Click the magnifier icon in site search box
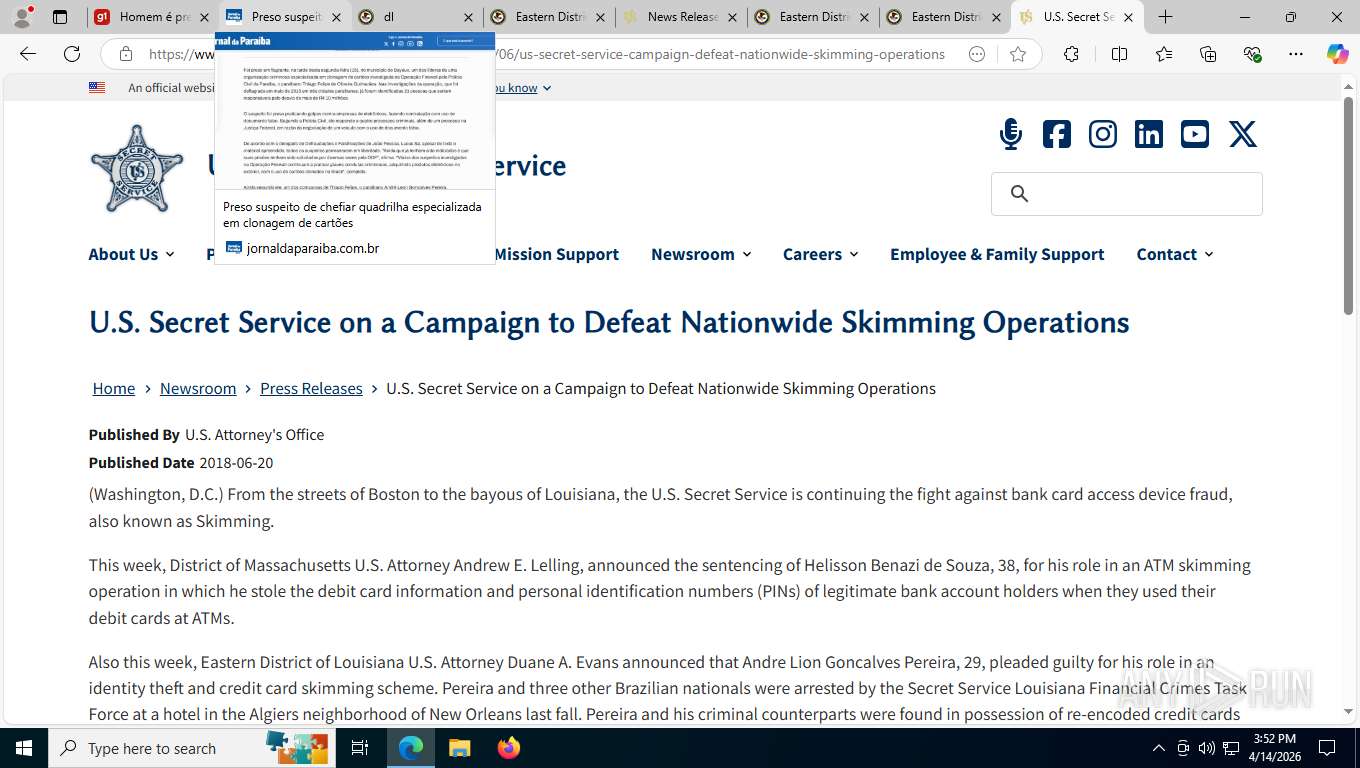The height and width of the screenshot is (768, 1360). coord(1019,194)
